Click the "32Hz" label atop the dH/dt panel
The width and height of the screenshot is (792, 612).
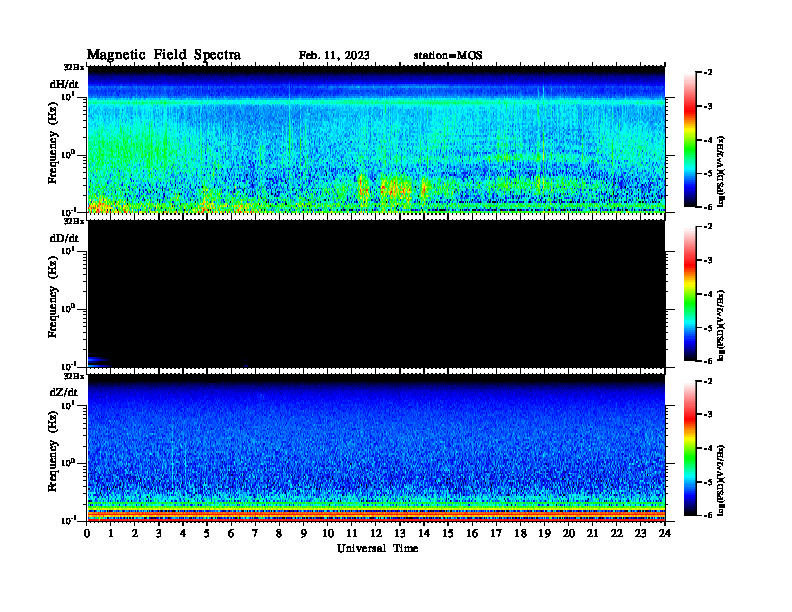point(74,67)
